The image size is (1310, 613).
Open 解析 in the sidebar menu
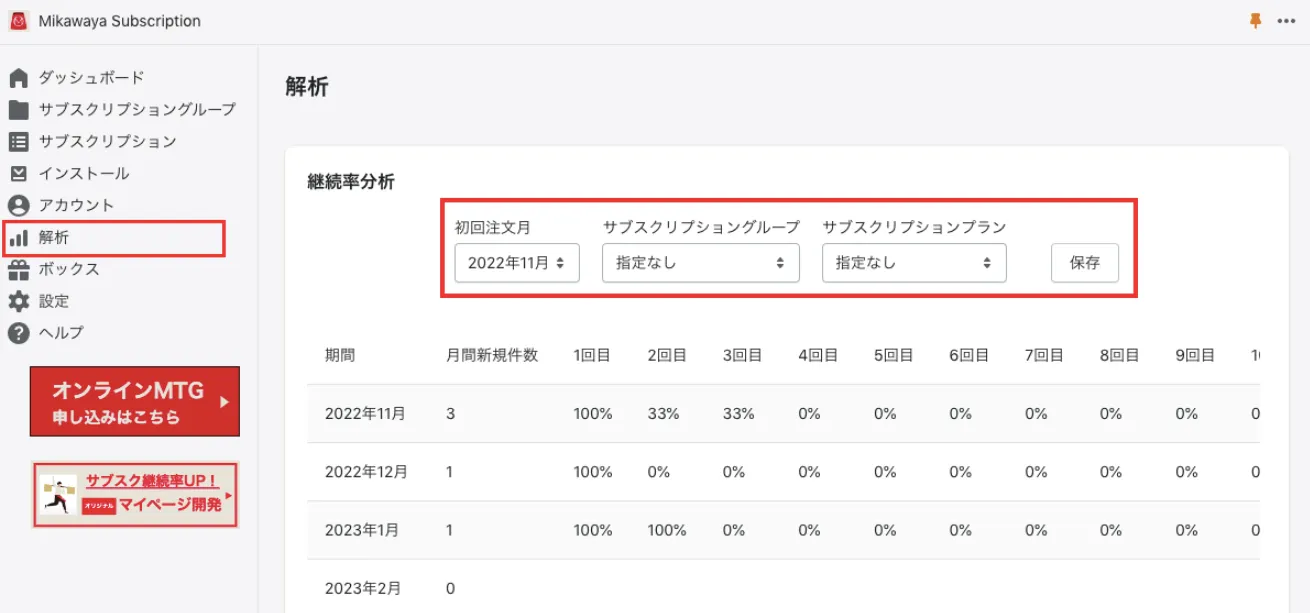point(54,238)
